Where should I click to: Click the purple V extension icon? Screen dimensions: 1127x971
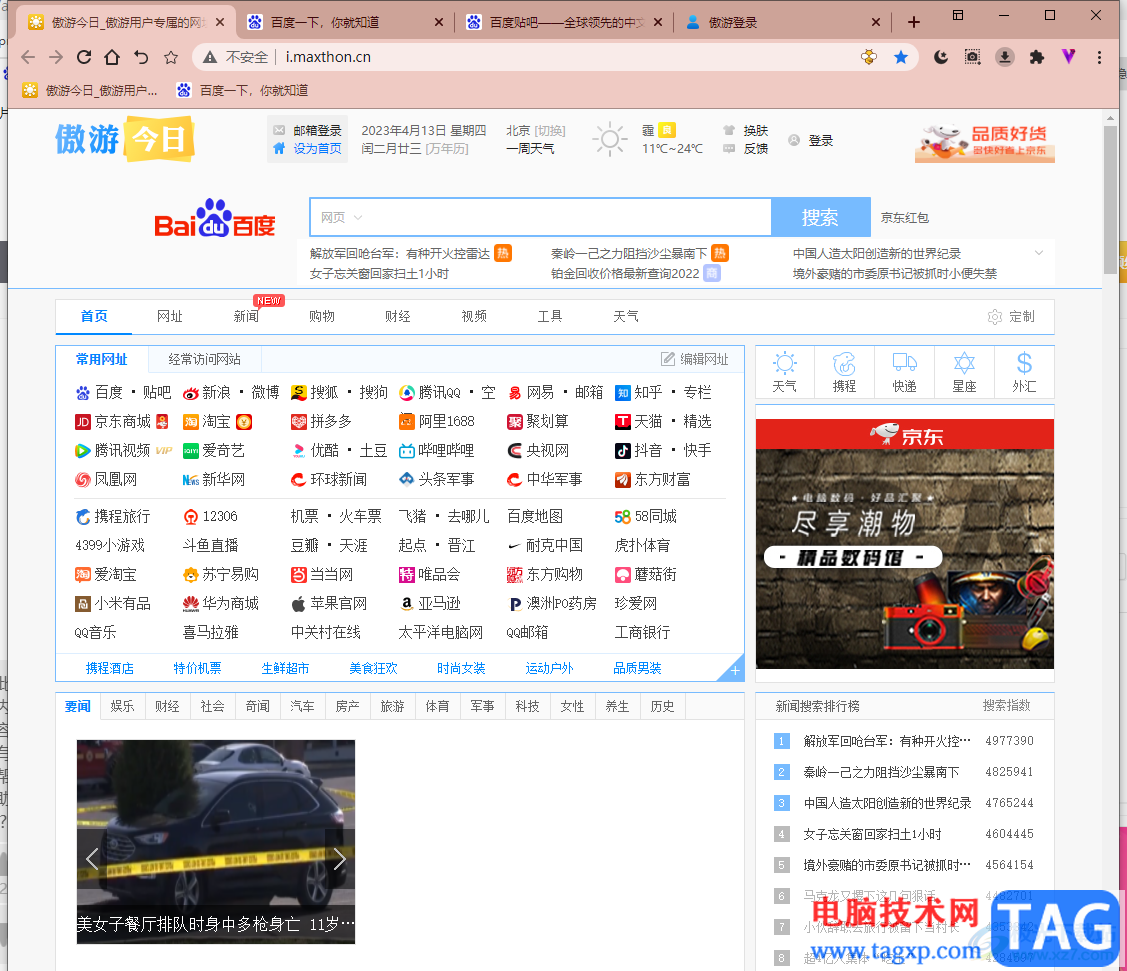coord(1069,57)
